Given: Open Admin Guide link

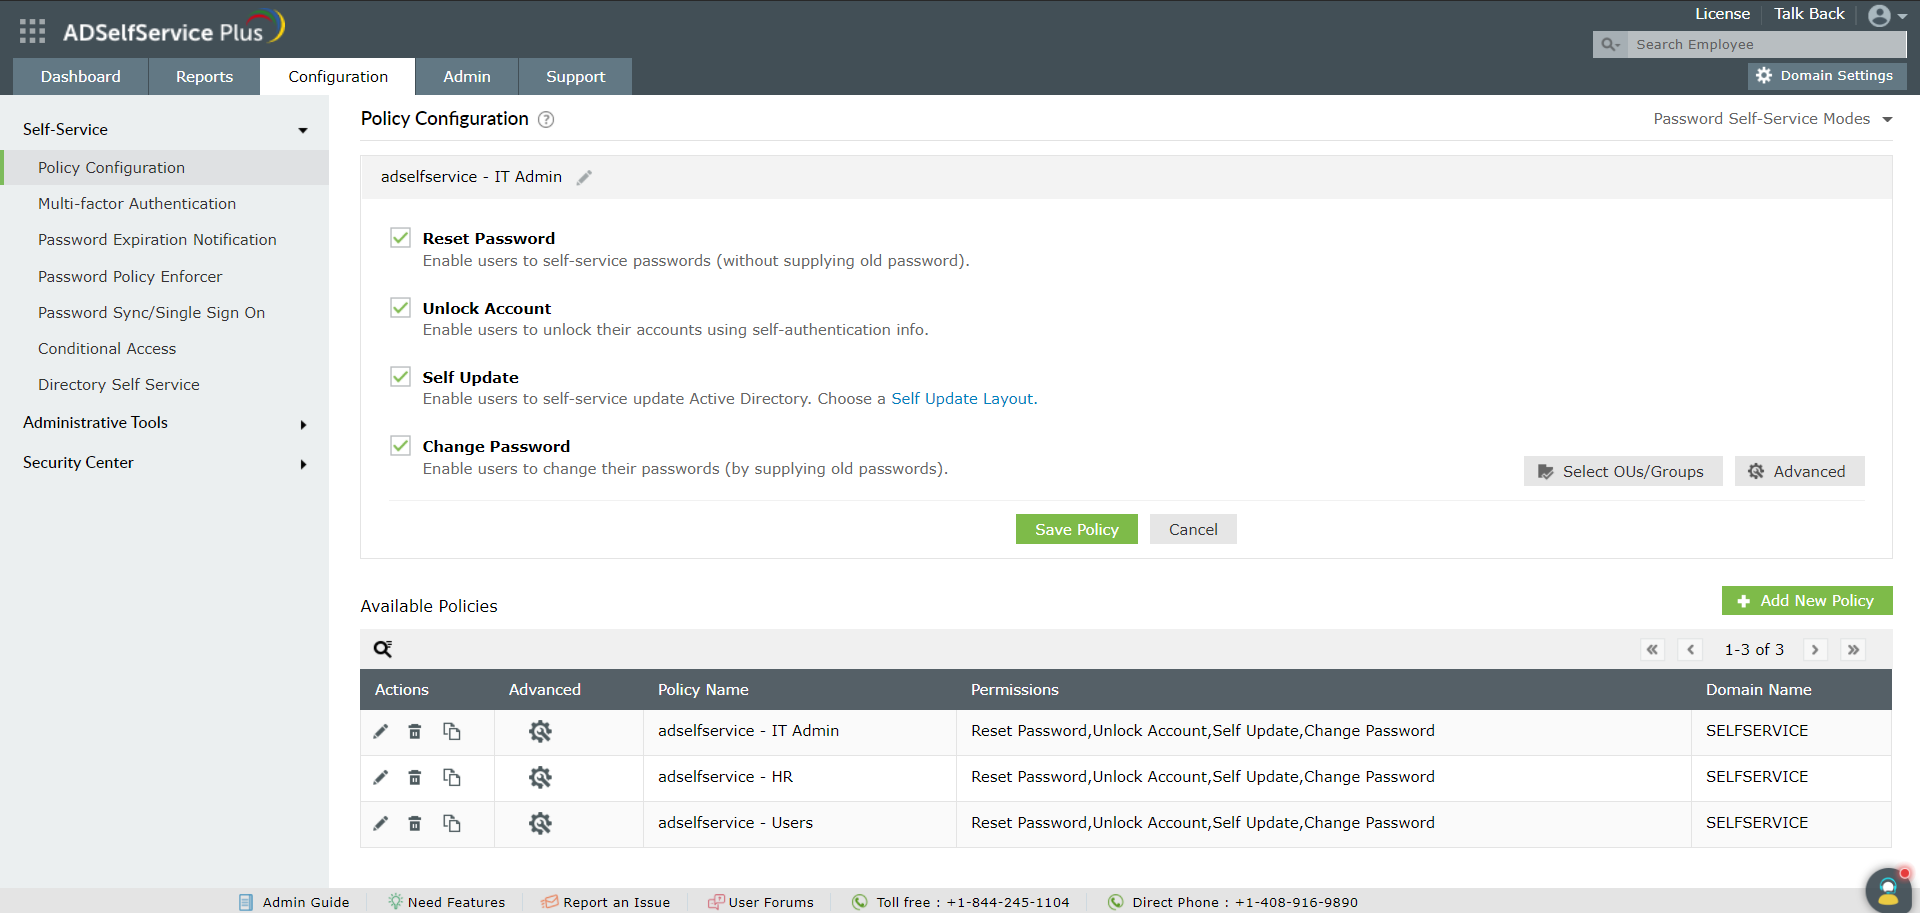Looking at the screenshot, I should [295, 902].
